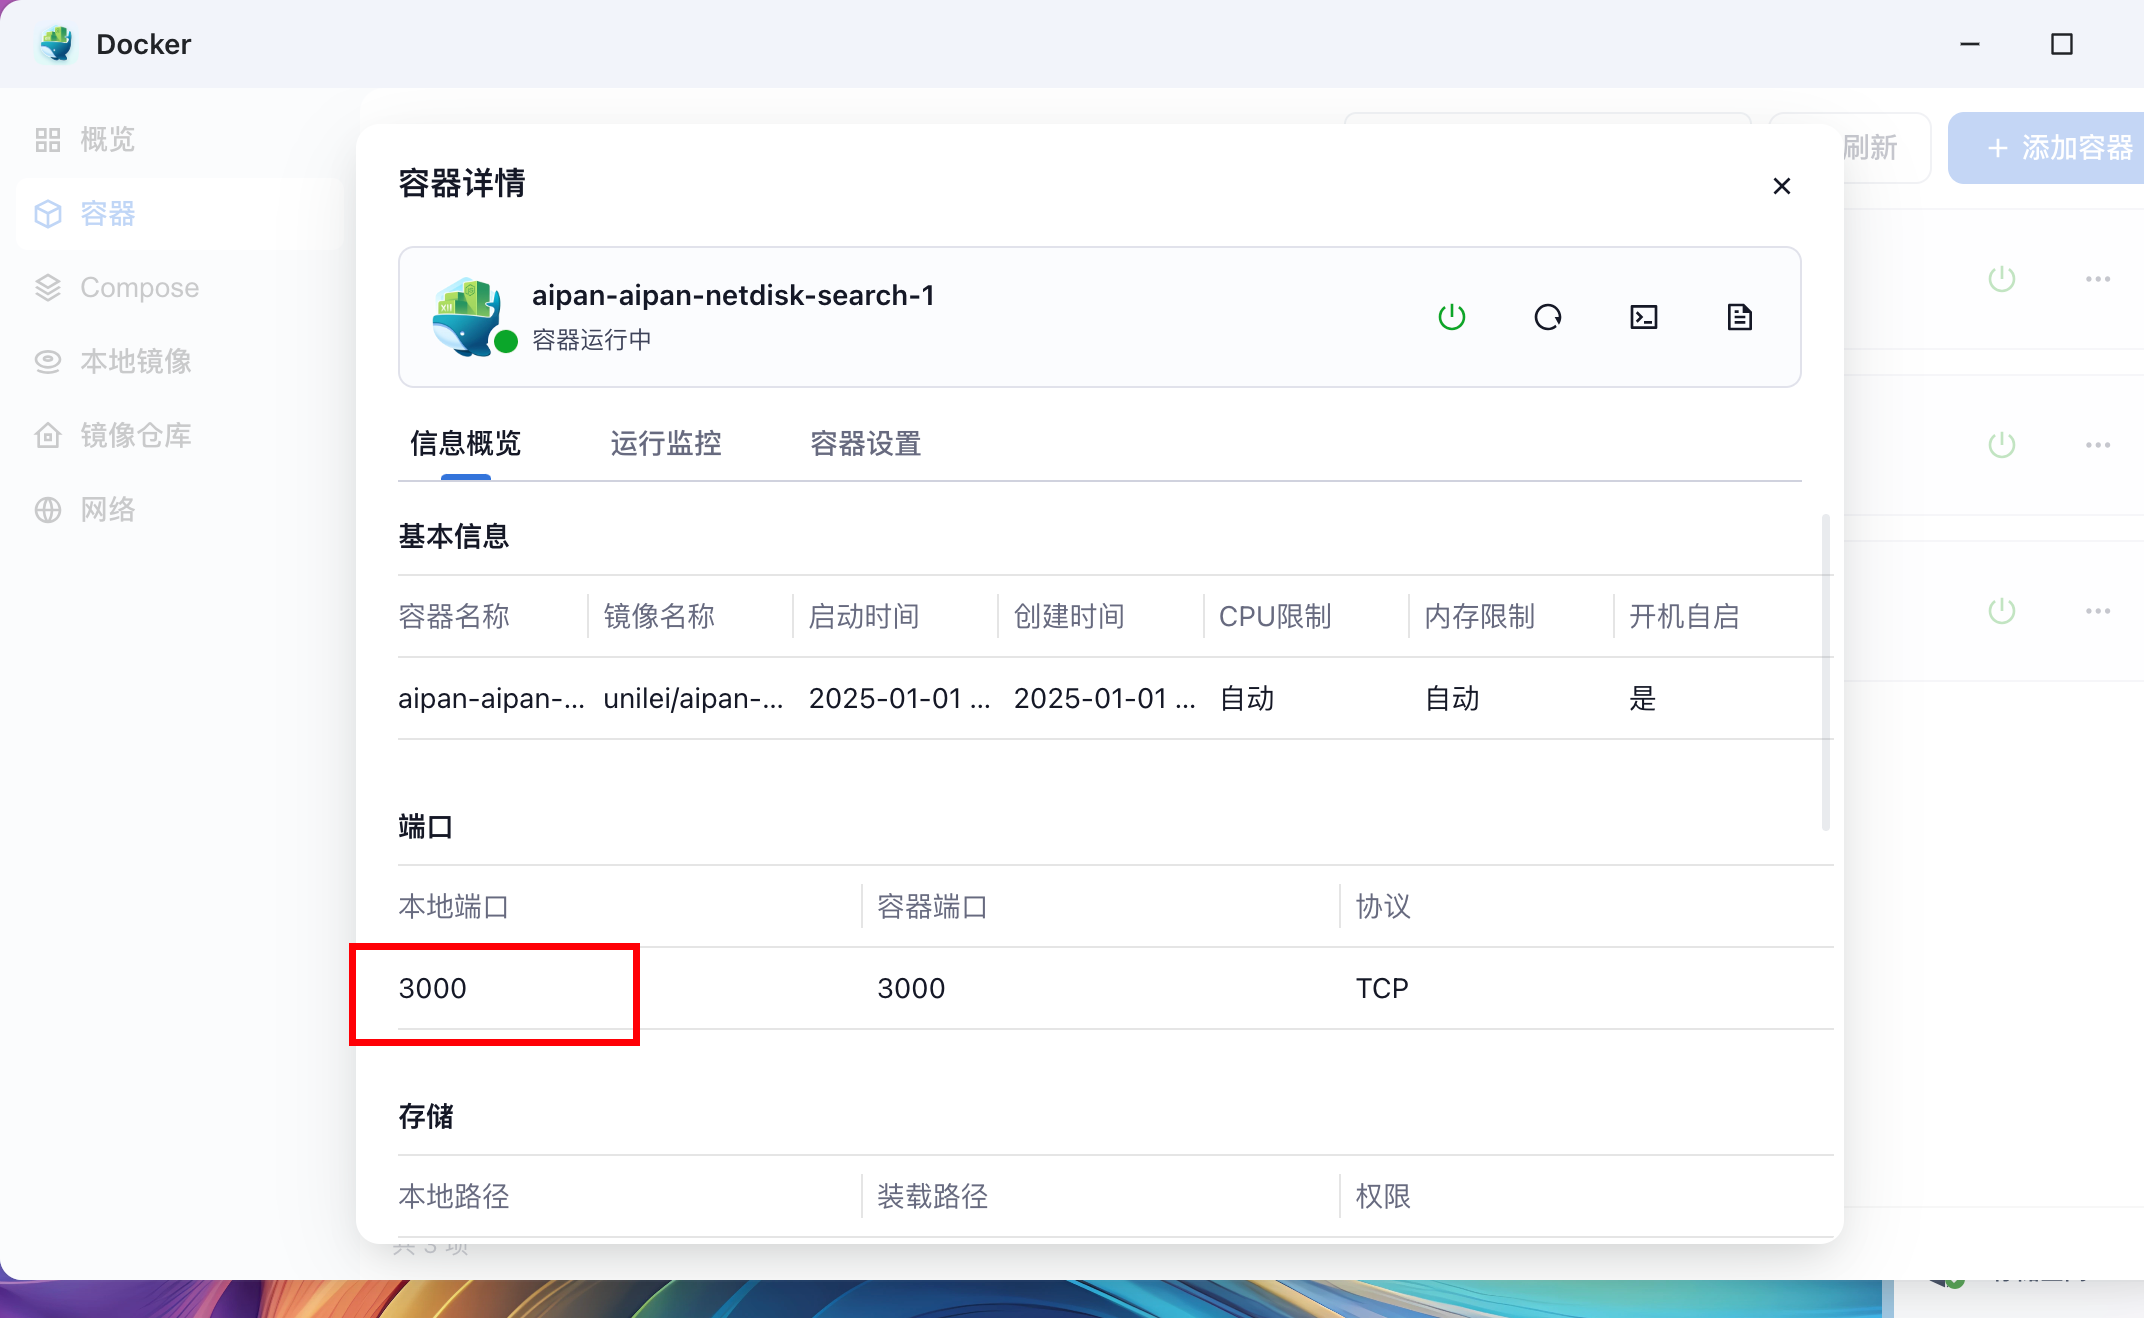The height and width of the screenshot is (1318, 2144).
Task: Click the Compose layers icon
Action: click(x=48, y=287)
